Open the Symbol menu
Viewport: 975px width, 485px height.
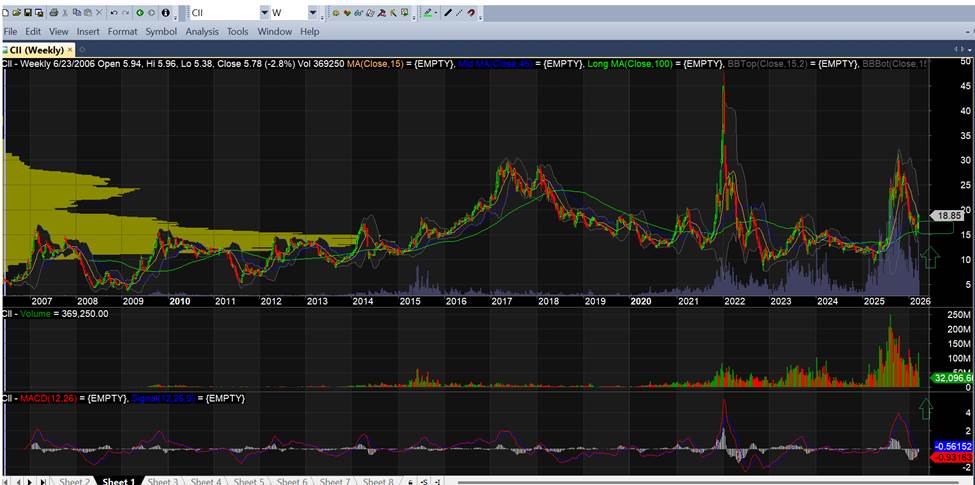pyautogui.click(x=161, y=32)
